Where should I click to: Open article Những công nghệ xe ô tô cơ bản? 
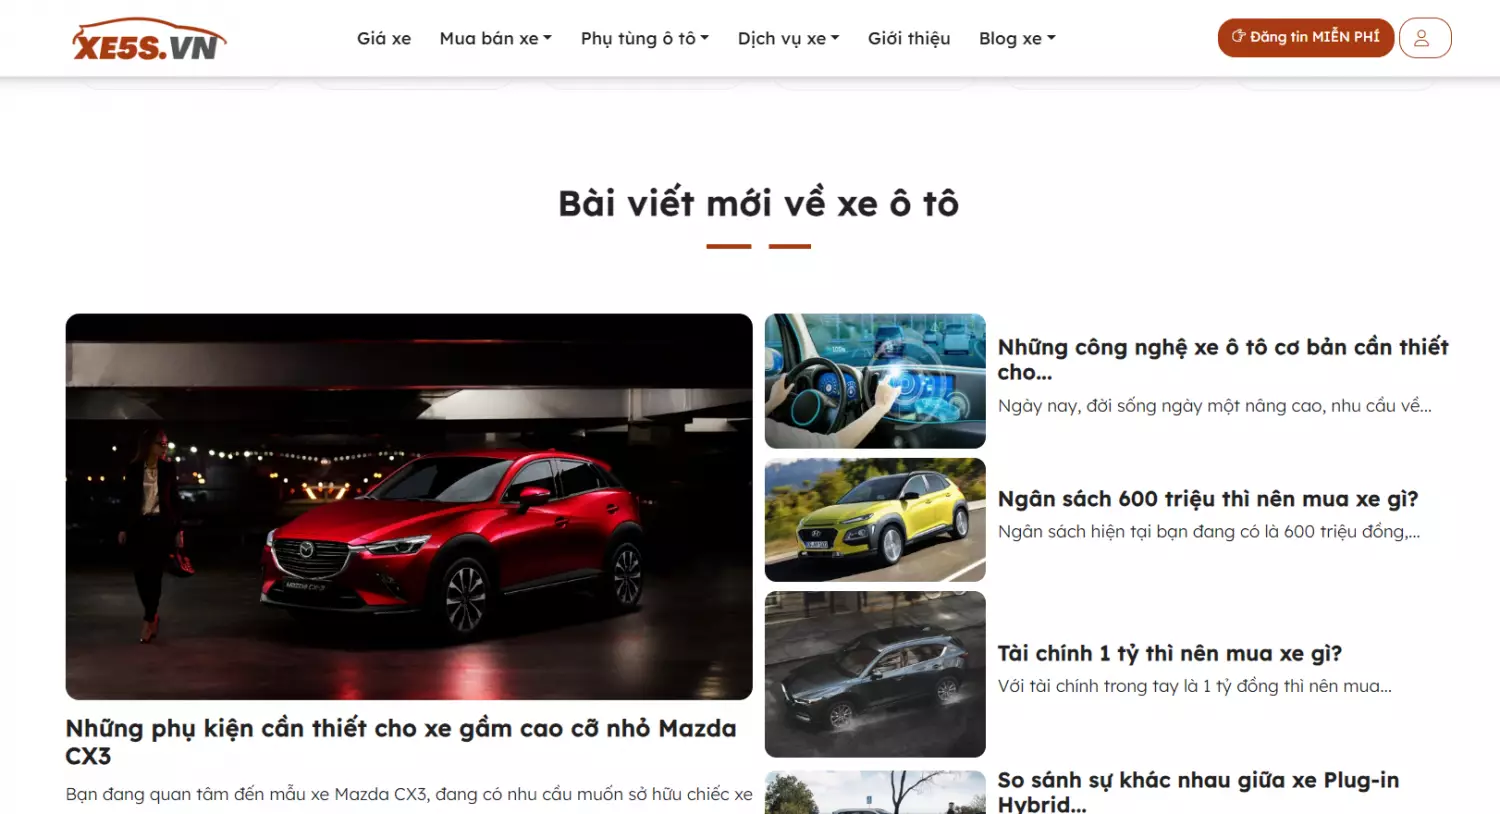pos(1223,359)
